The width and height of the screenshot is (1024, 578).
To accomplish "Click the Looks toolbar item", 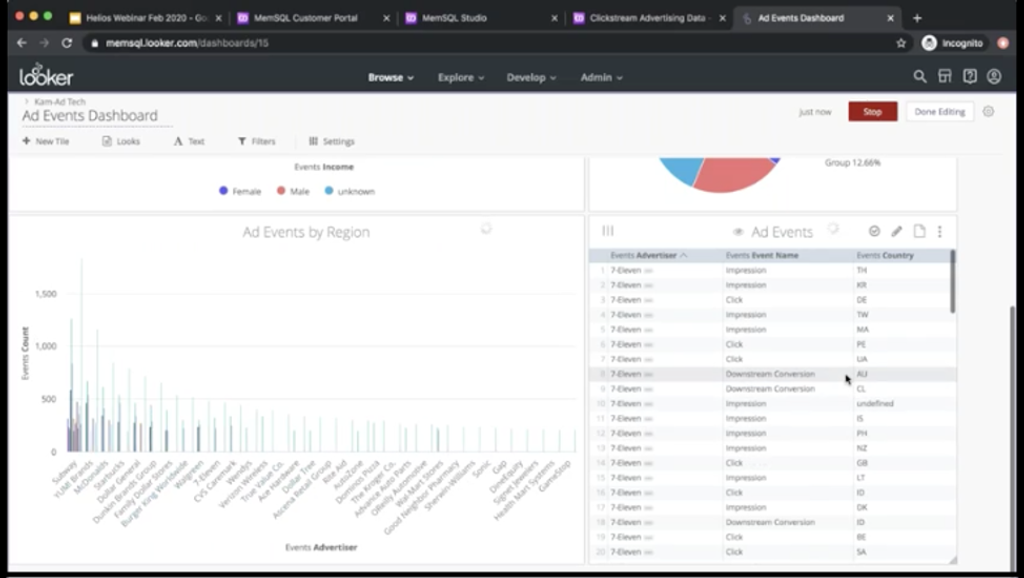I will click(x=121, y=141).
